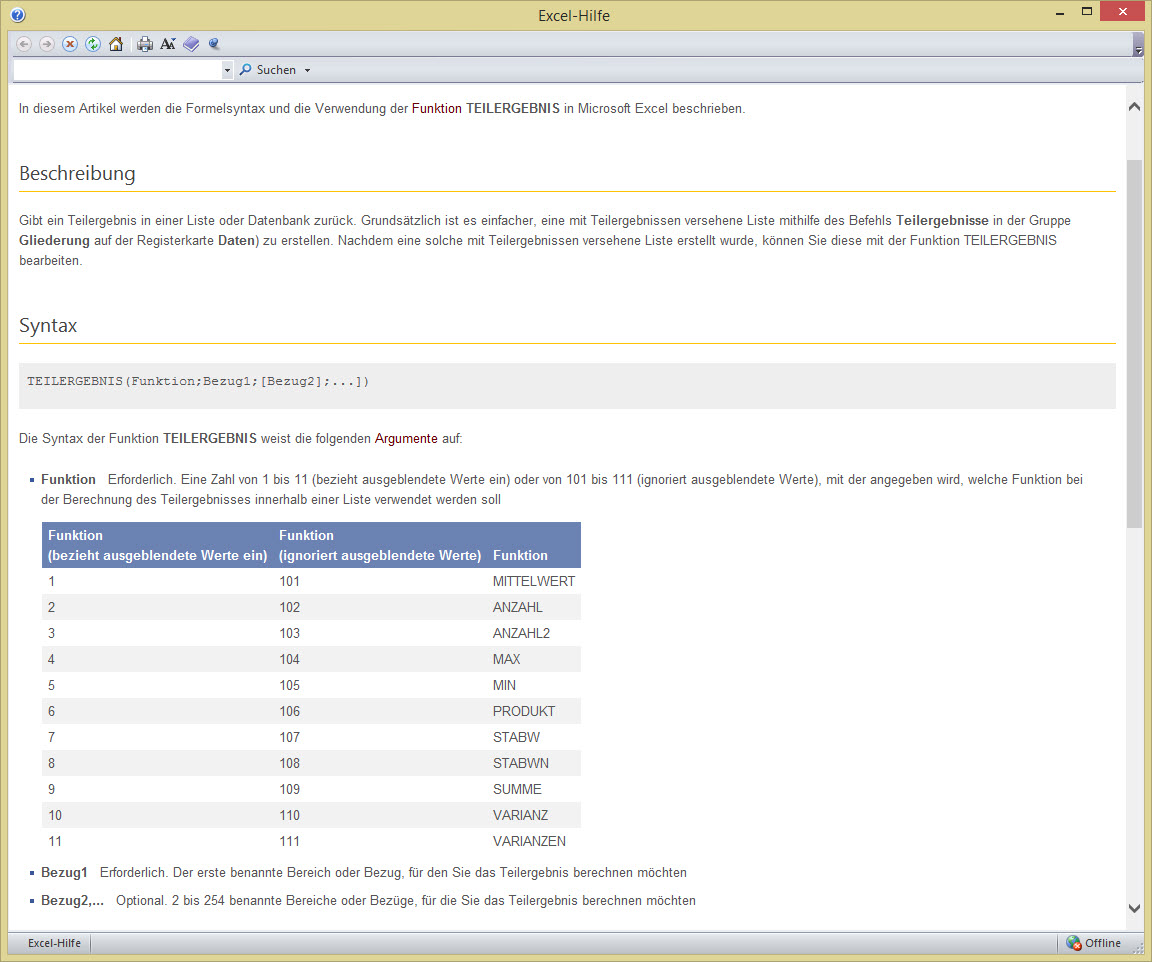Expand the Suchen options arrow
Screen dimensions: 1152x962
coord(307,70)
